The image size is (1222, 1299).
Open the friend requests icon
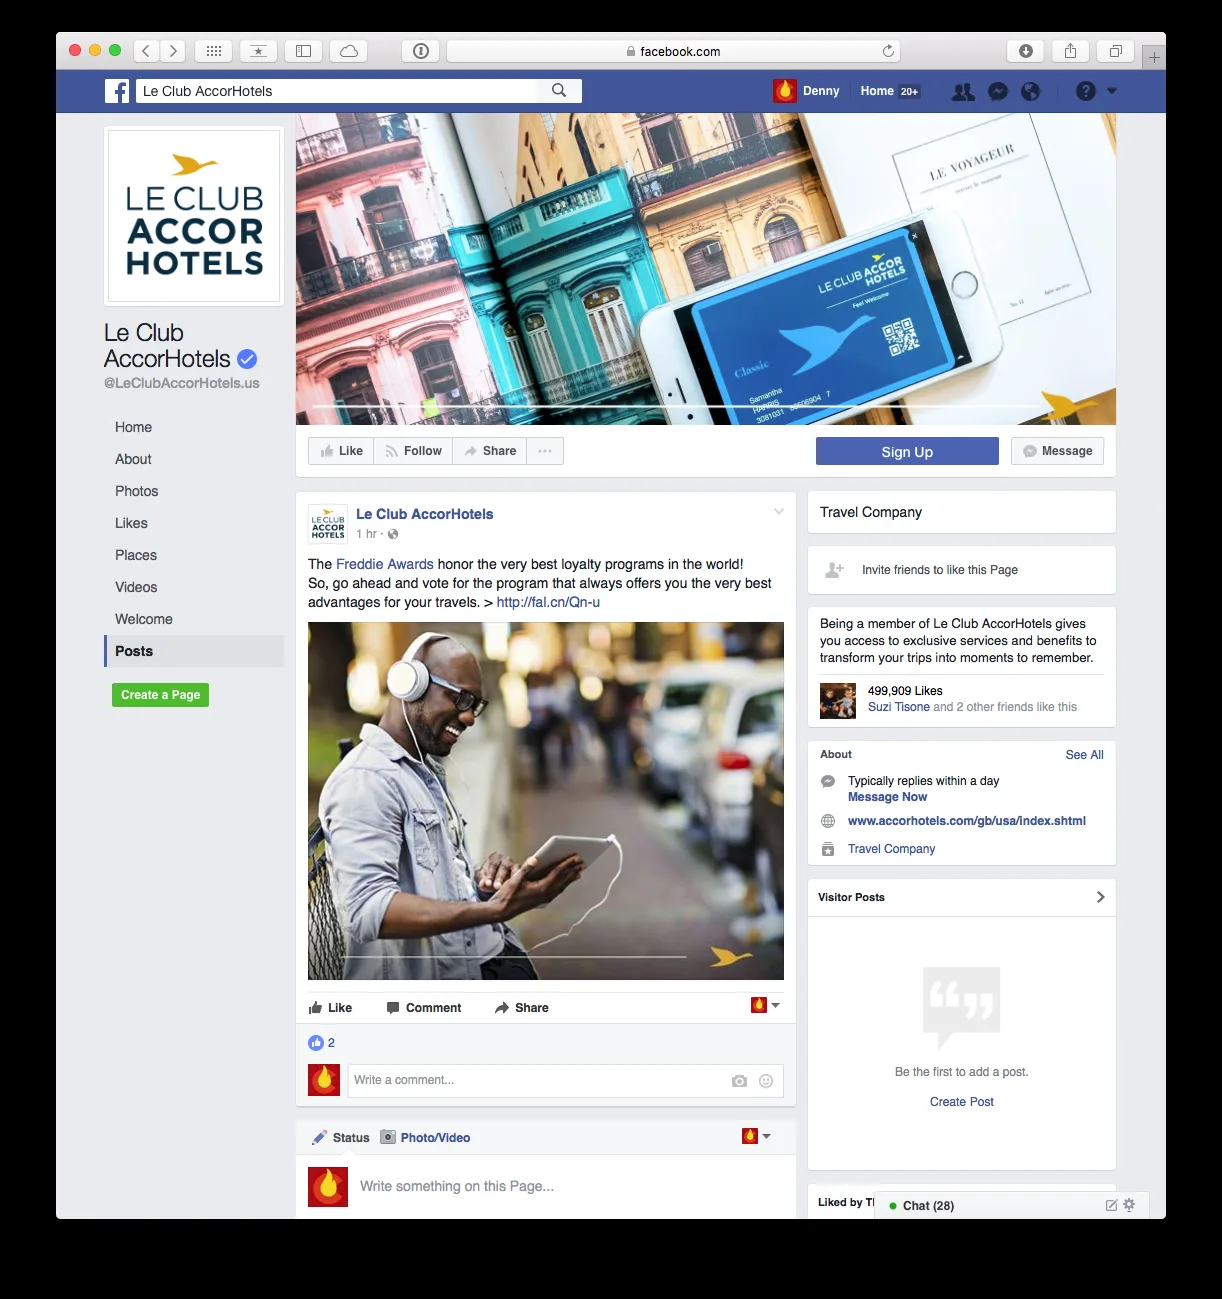coord(963,91)
